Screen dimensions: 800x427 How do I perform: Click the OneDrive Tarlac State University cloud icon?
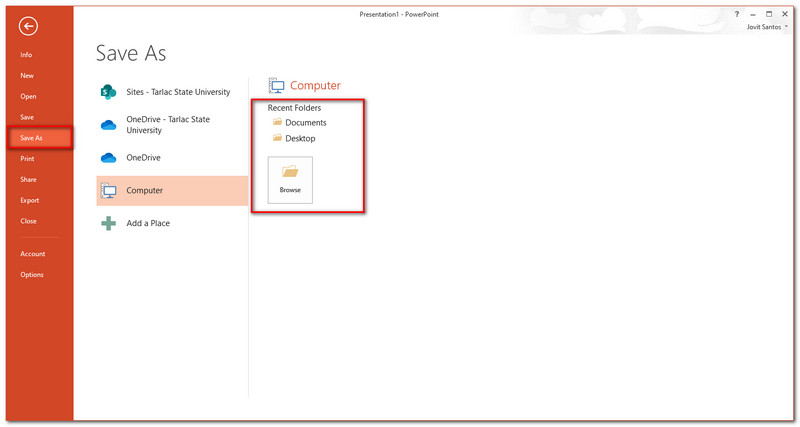click(x=108, y=125)
